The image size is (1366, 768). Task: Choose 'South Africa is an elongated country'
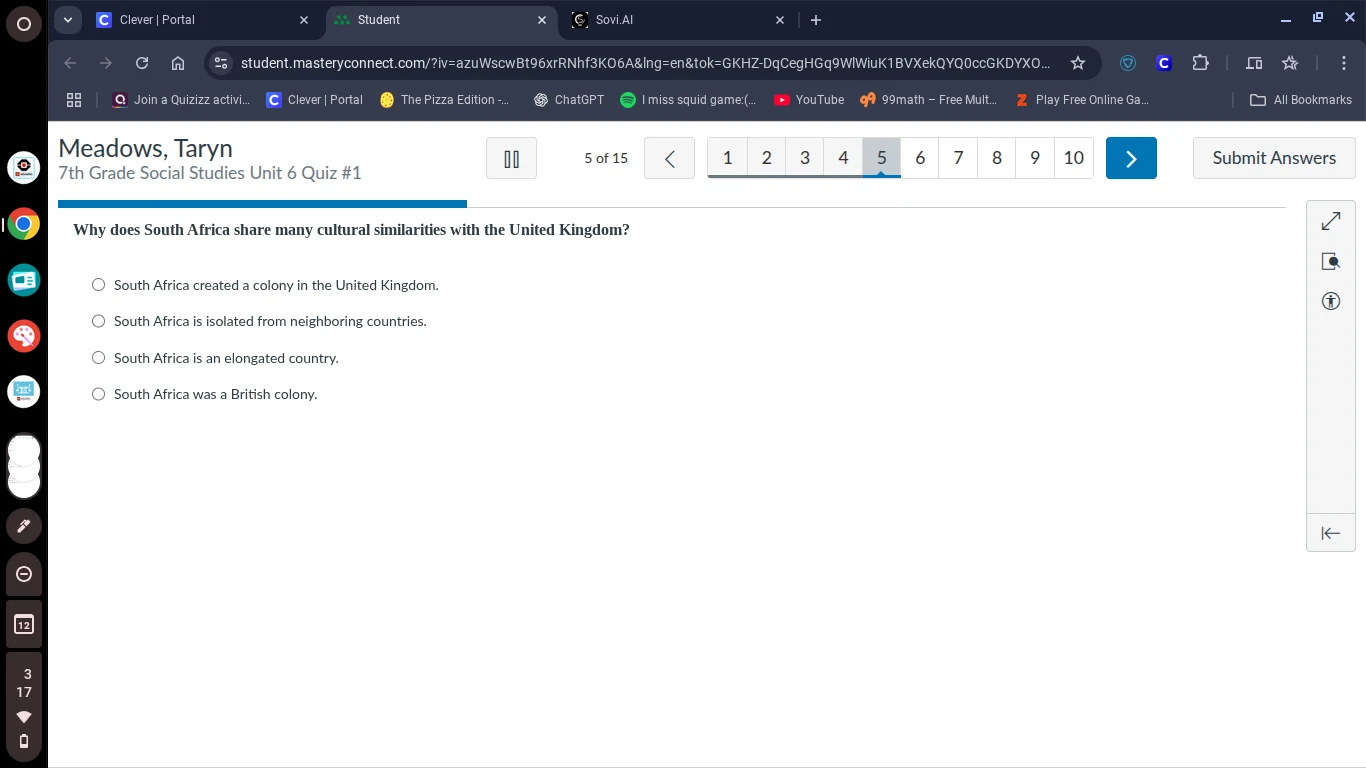[98, 358]
